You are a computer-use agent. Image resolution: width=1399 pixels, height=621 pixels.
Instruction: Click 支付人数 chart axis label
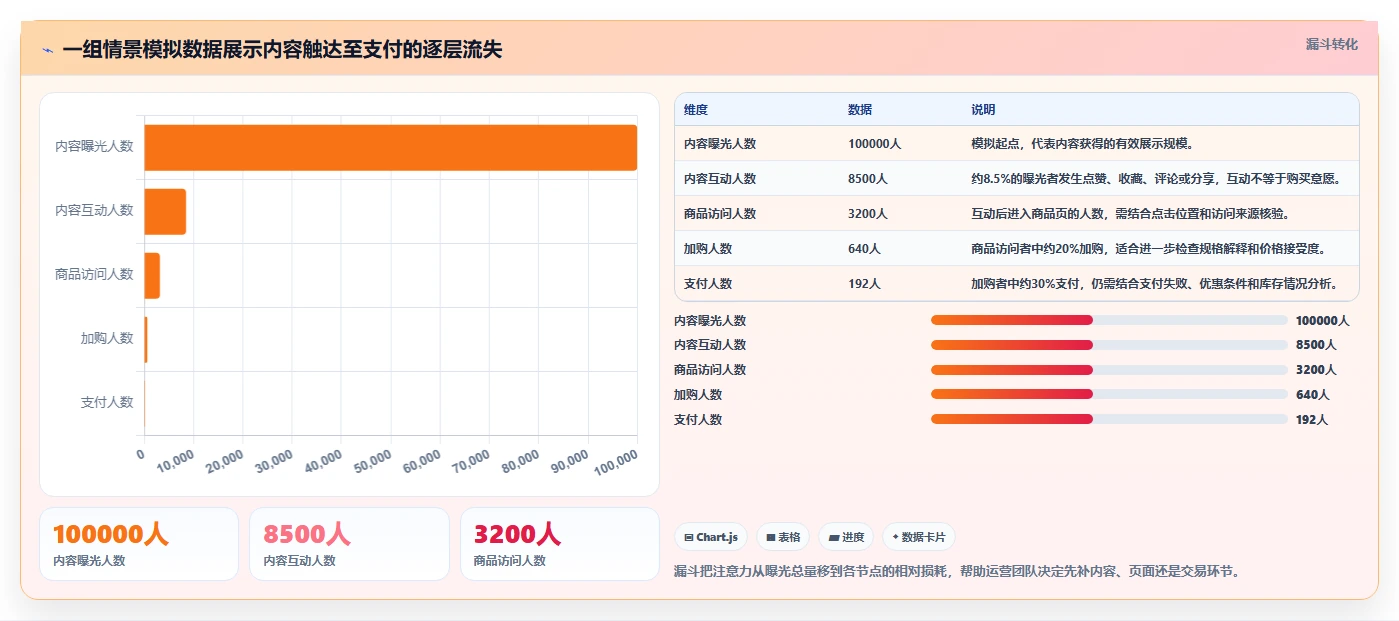(x=107, y=402)
